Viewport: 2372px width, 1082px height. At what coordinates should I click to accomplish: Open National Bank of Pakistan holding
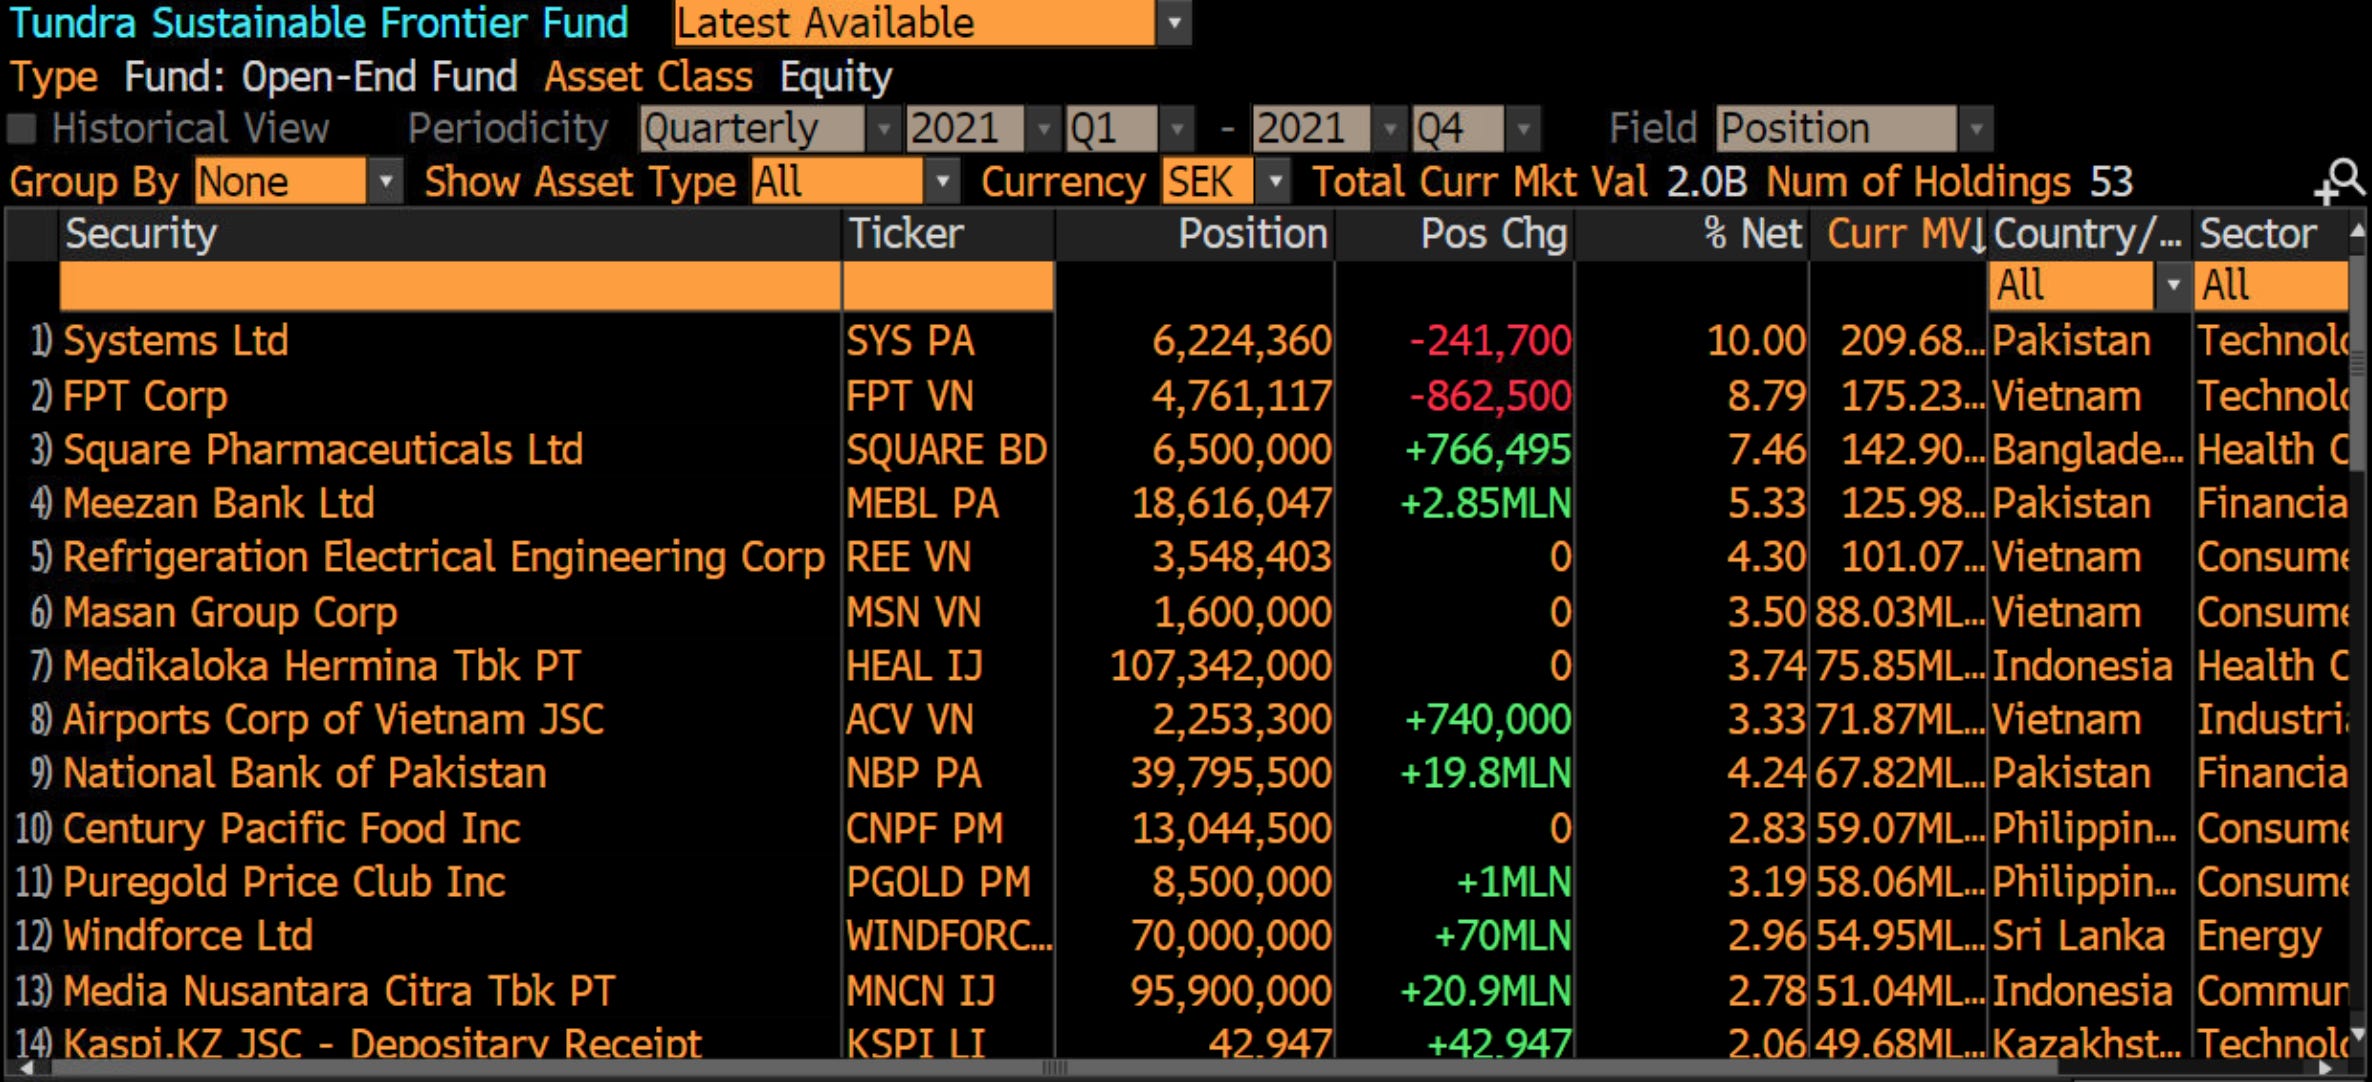[x=304, y=773]
